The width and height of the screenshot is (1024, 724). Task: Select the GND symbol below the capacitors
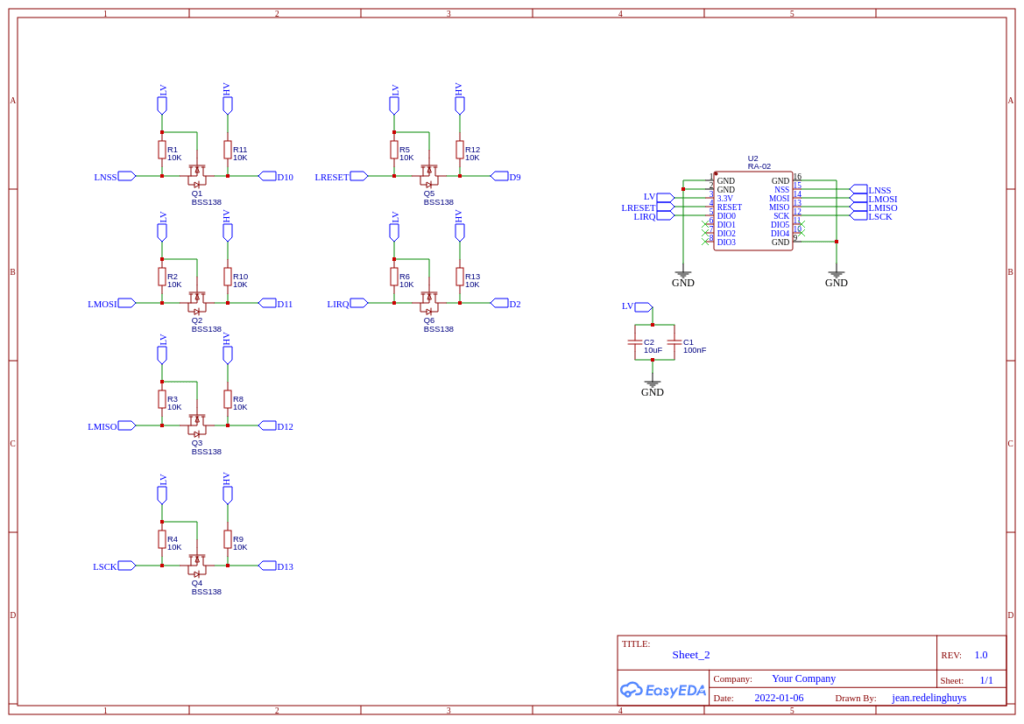(x=652, y=384)
